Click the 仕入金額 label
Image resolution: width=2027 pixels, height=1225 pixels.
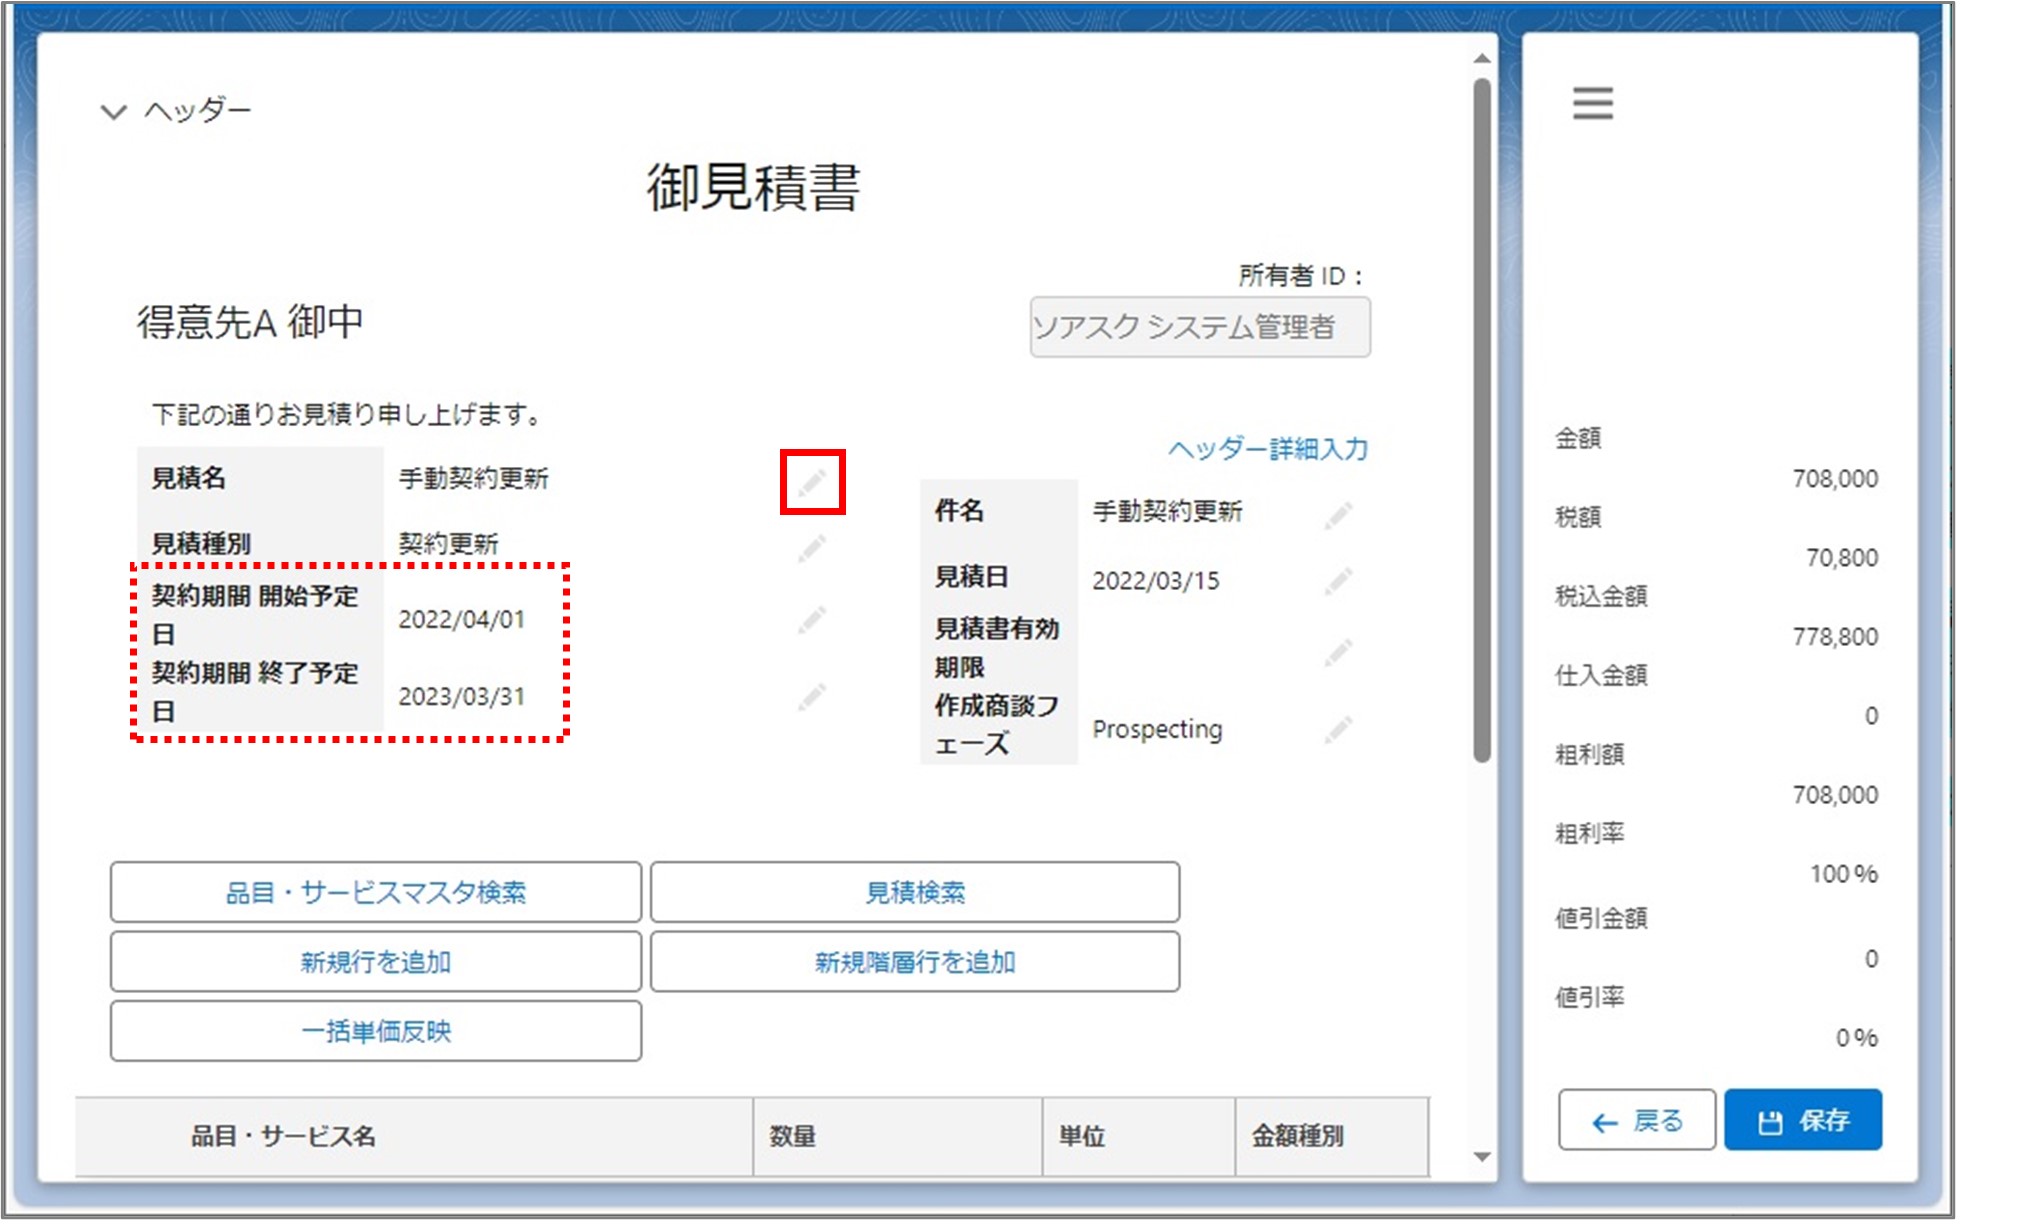(1601, 676)
